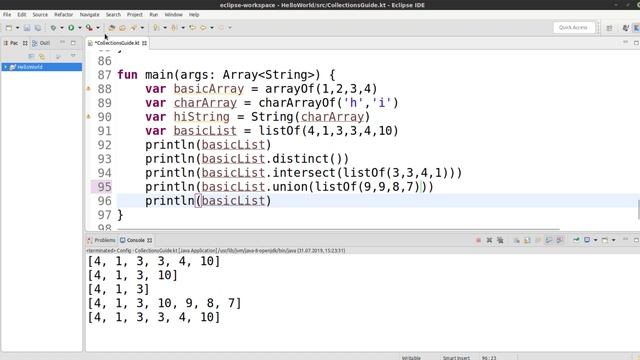Click the Open Perspective icon
The height and width of the screenshot is (360, 640).
(609, 28)
